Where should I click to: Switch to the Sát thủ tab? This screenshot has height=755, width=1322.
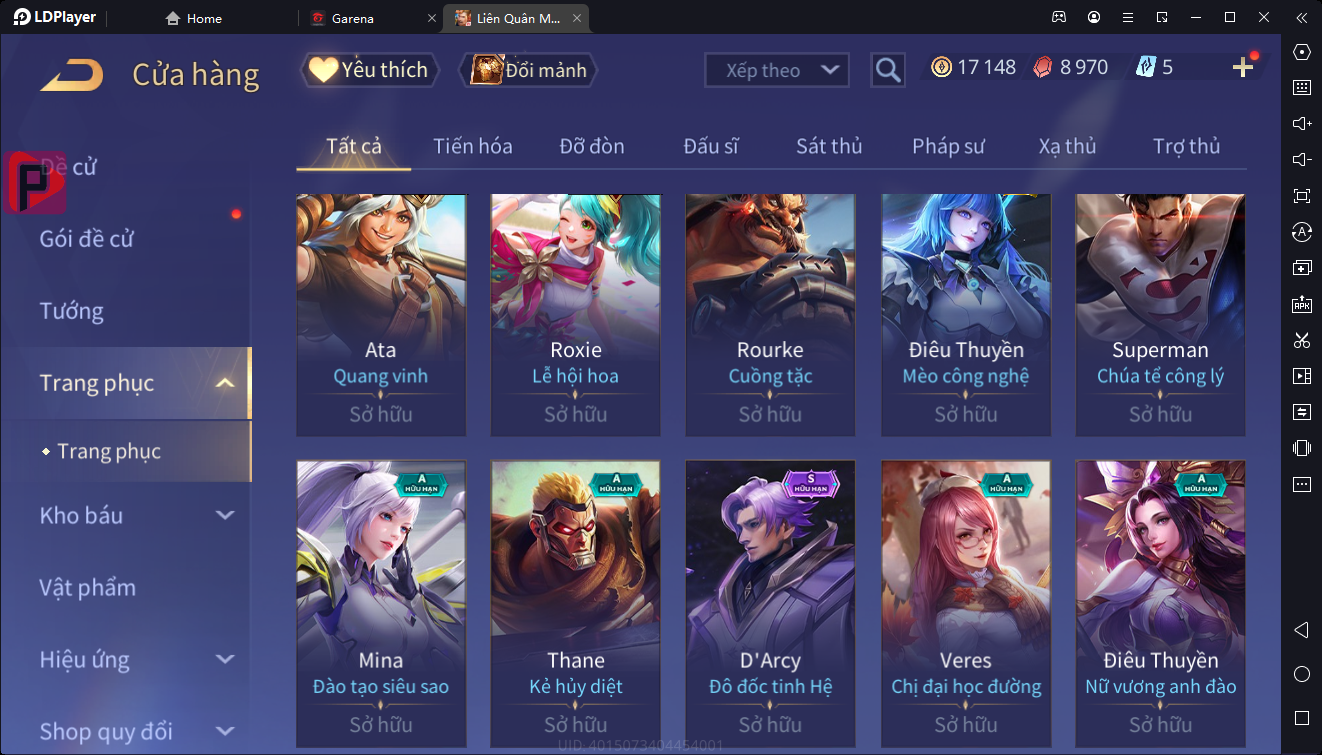[x=829, y=146]
